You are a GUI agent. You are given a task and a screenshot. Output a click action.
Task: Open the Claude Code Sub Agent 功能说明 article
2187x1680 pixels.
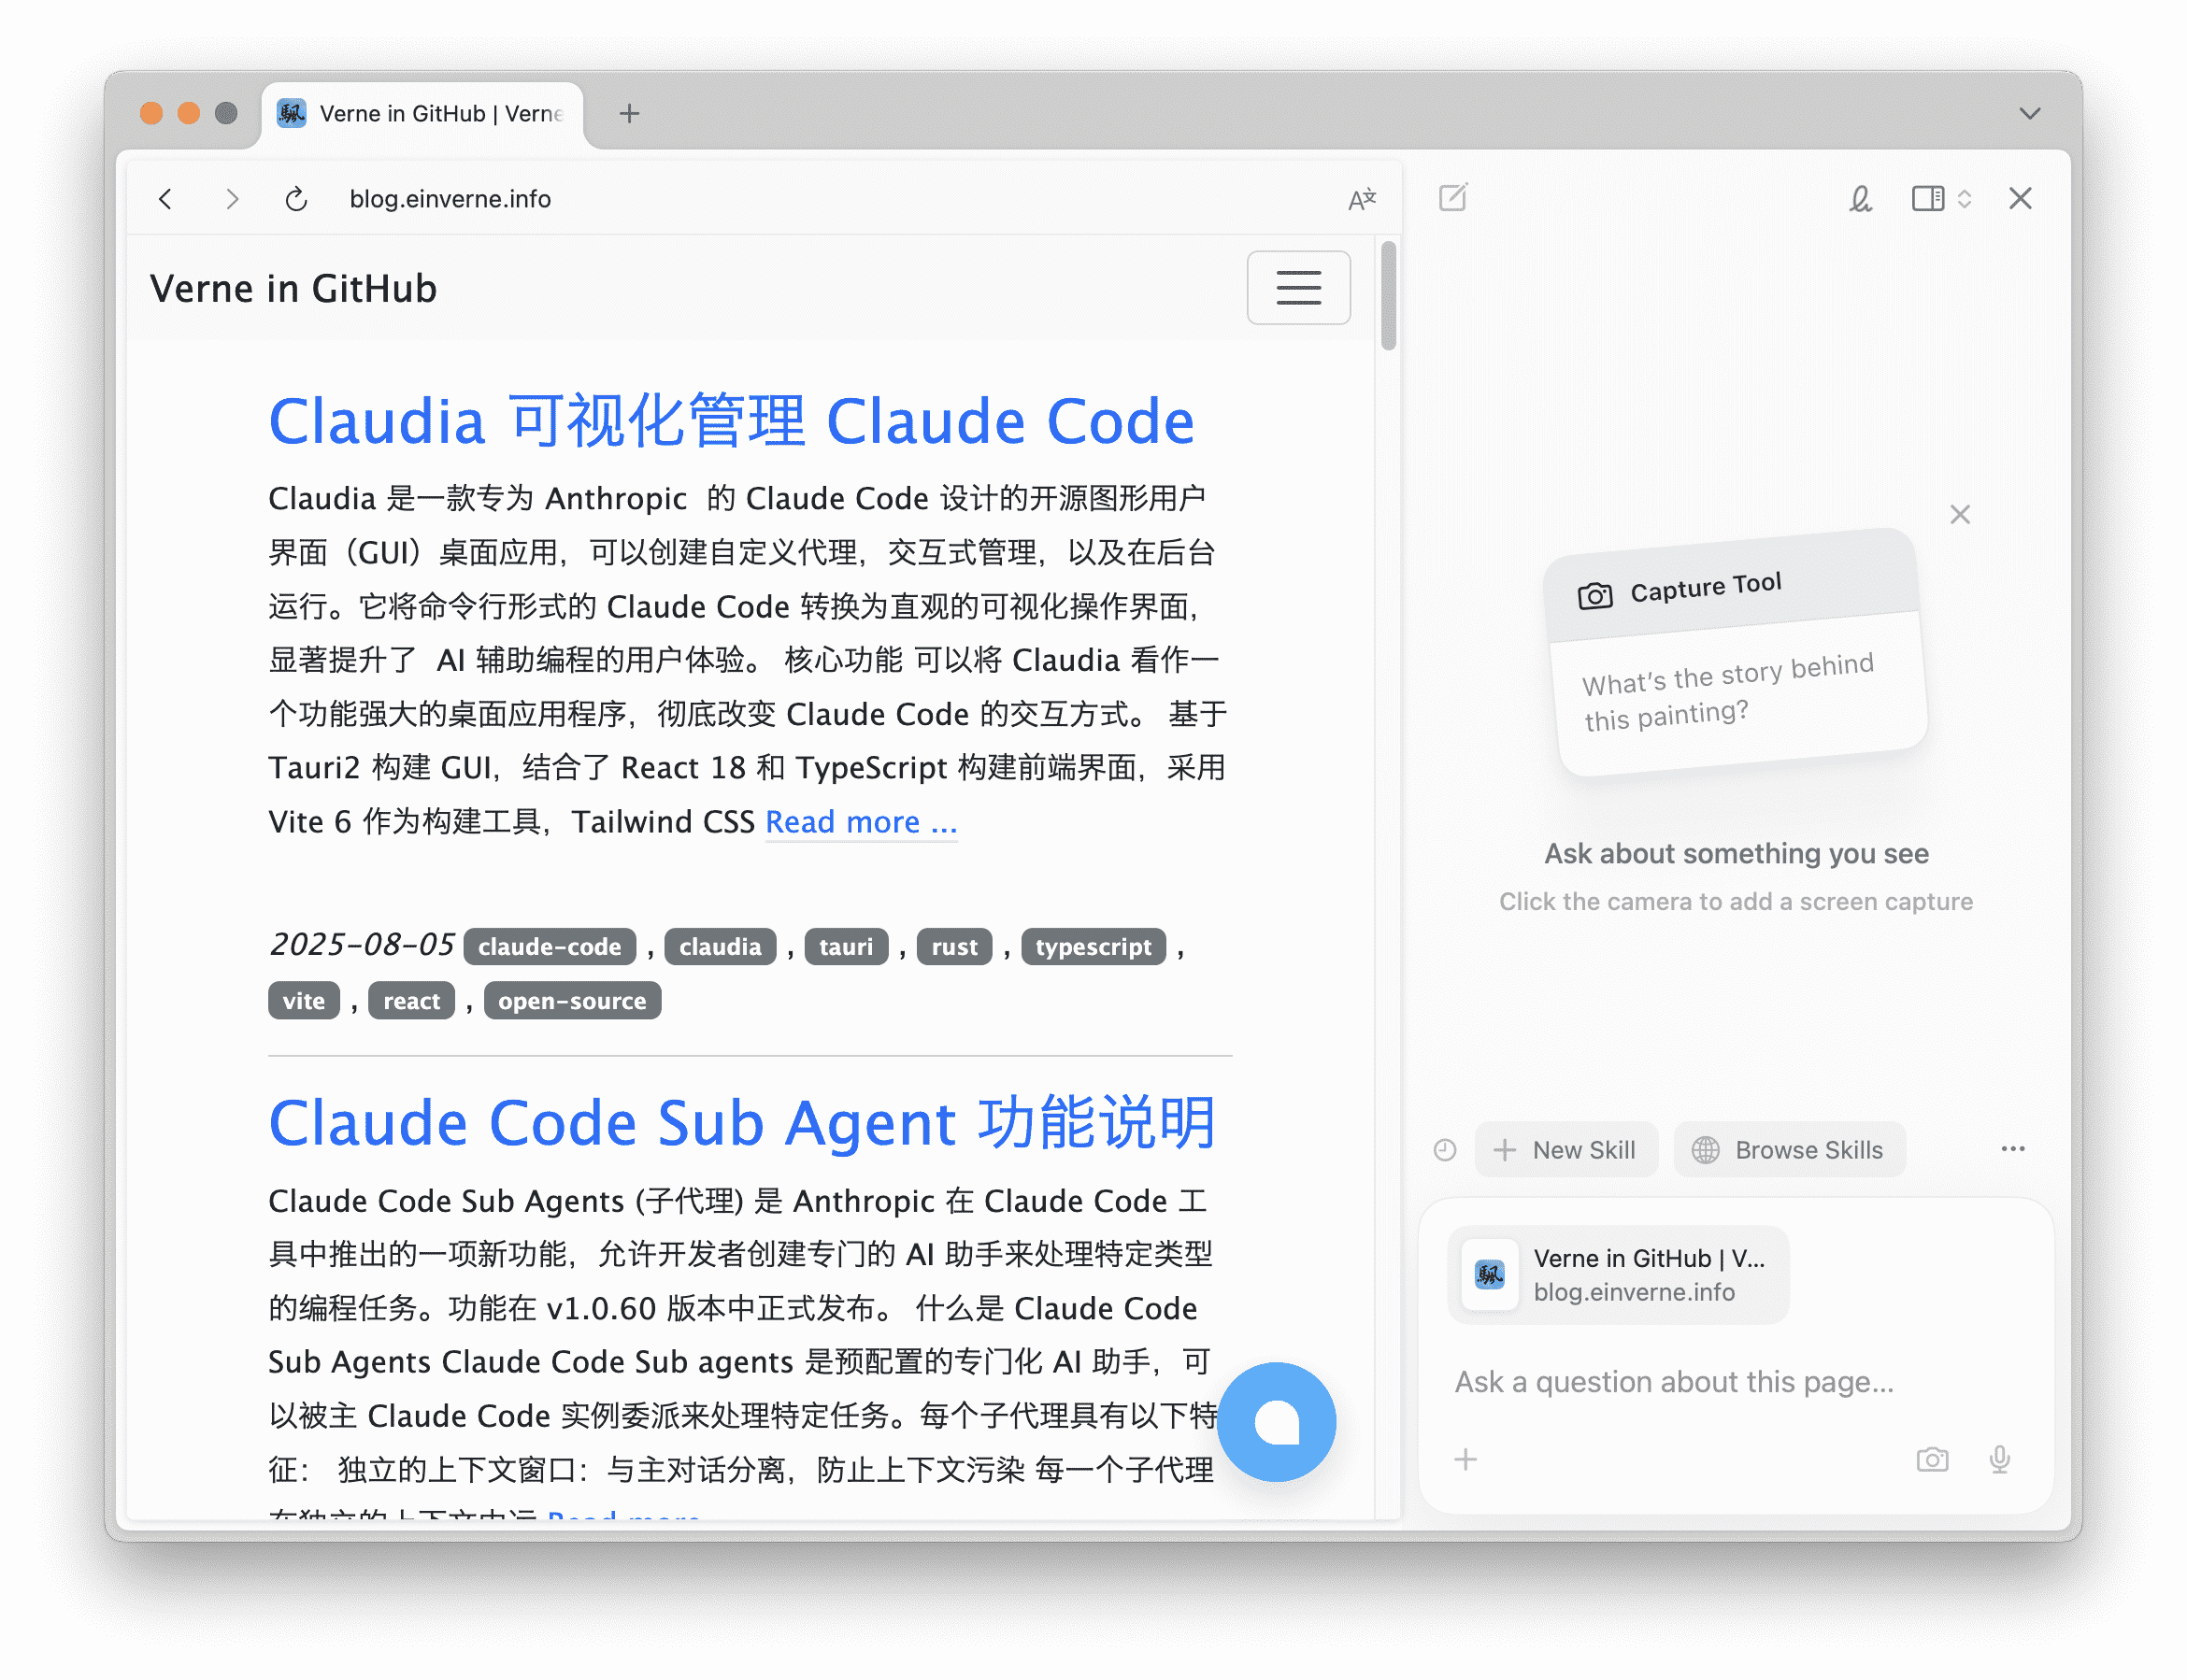pyautogui.click(x=742, y=1123)
